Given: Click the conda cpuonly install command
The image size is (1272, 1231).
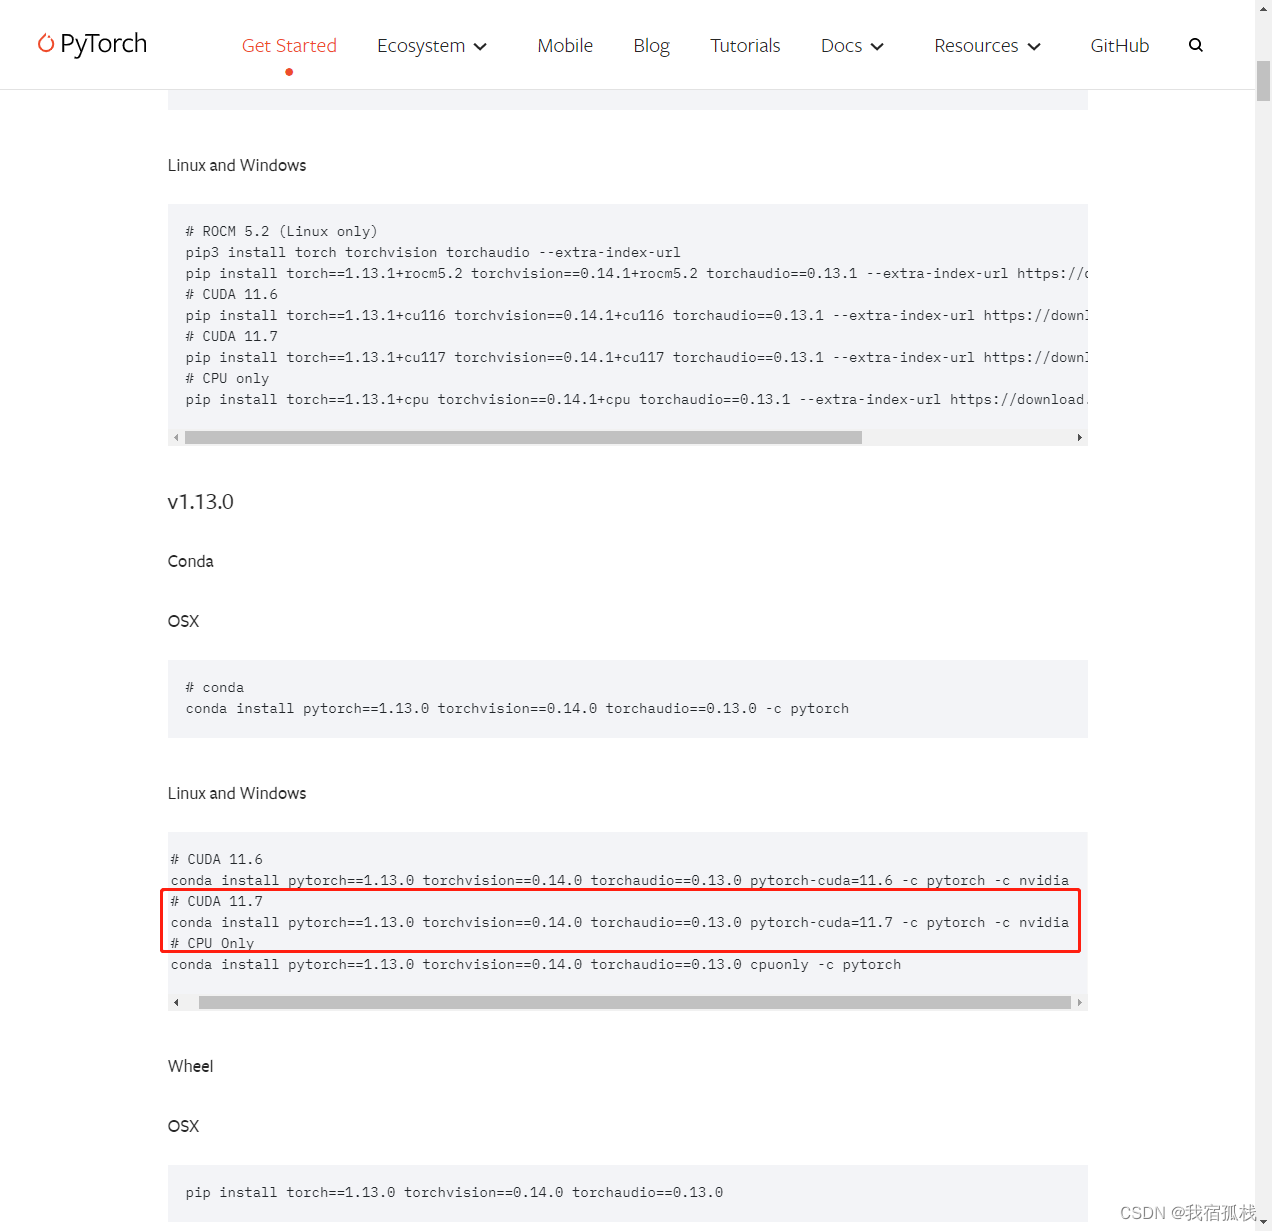Looking at the screenshot, I should pyautogui.click(x=536, y=964).
